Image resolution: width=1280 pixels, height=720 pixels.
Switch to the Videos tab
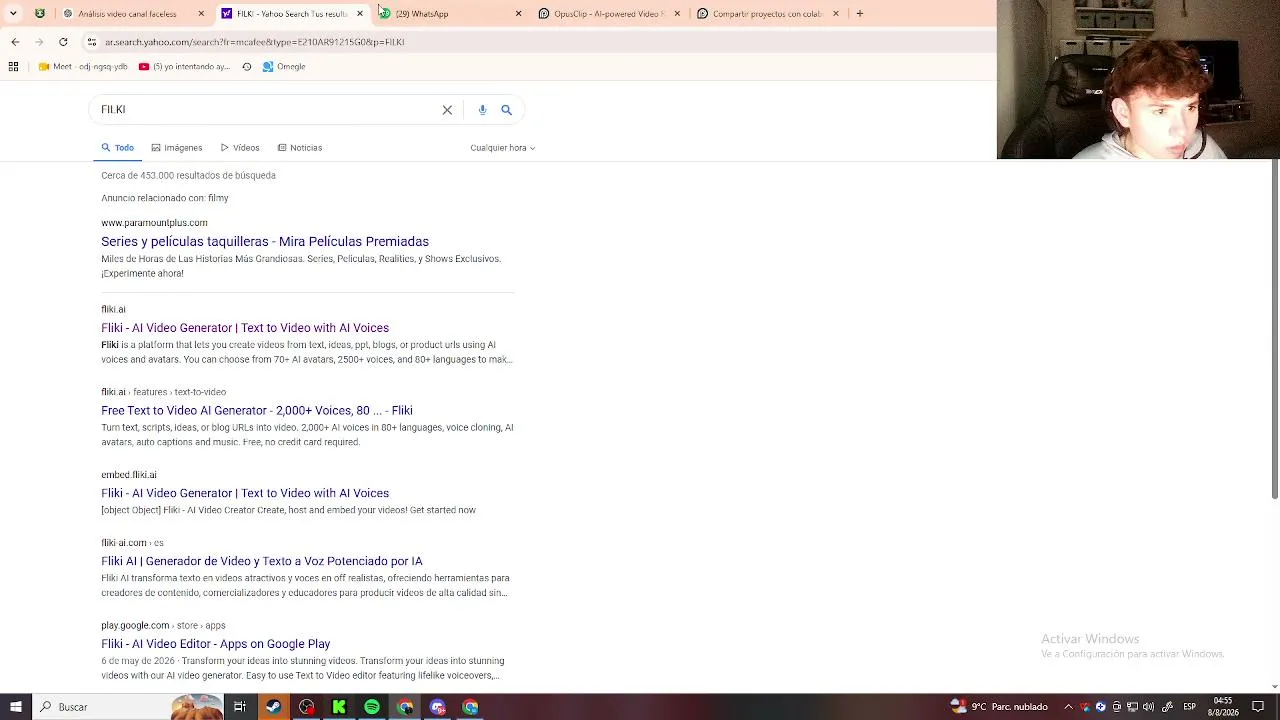pyautogui.click(x=240, y=148)
